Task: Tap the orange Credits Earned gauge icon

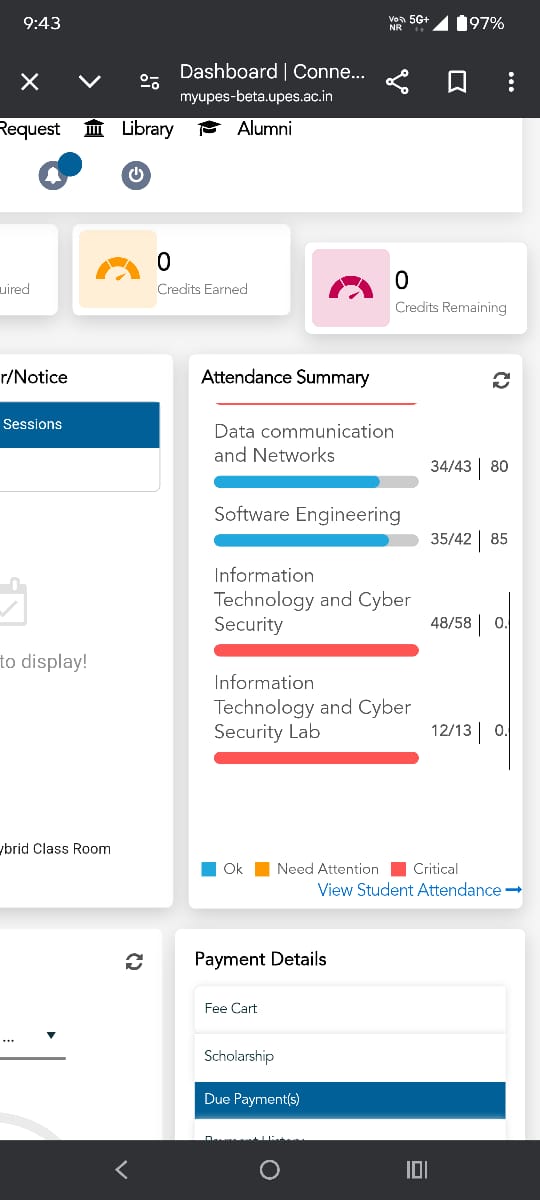Action: tap(118, 269)
